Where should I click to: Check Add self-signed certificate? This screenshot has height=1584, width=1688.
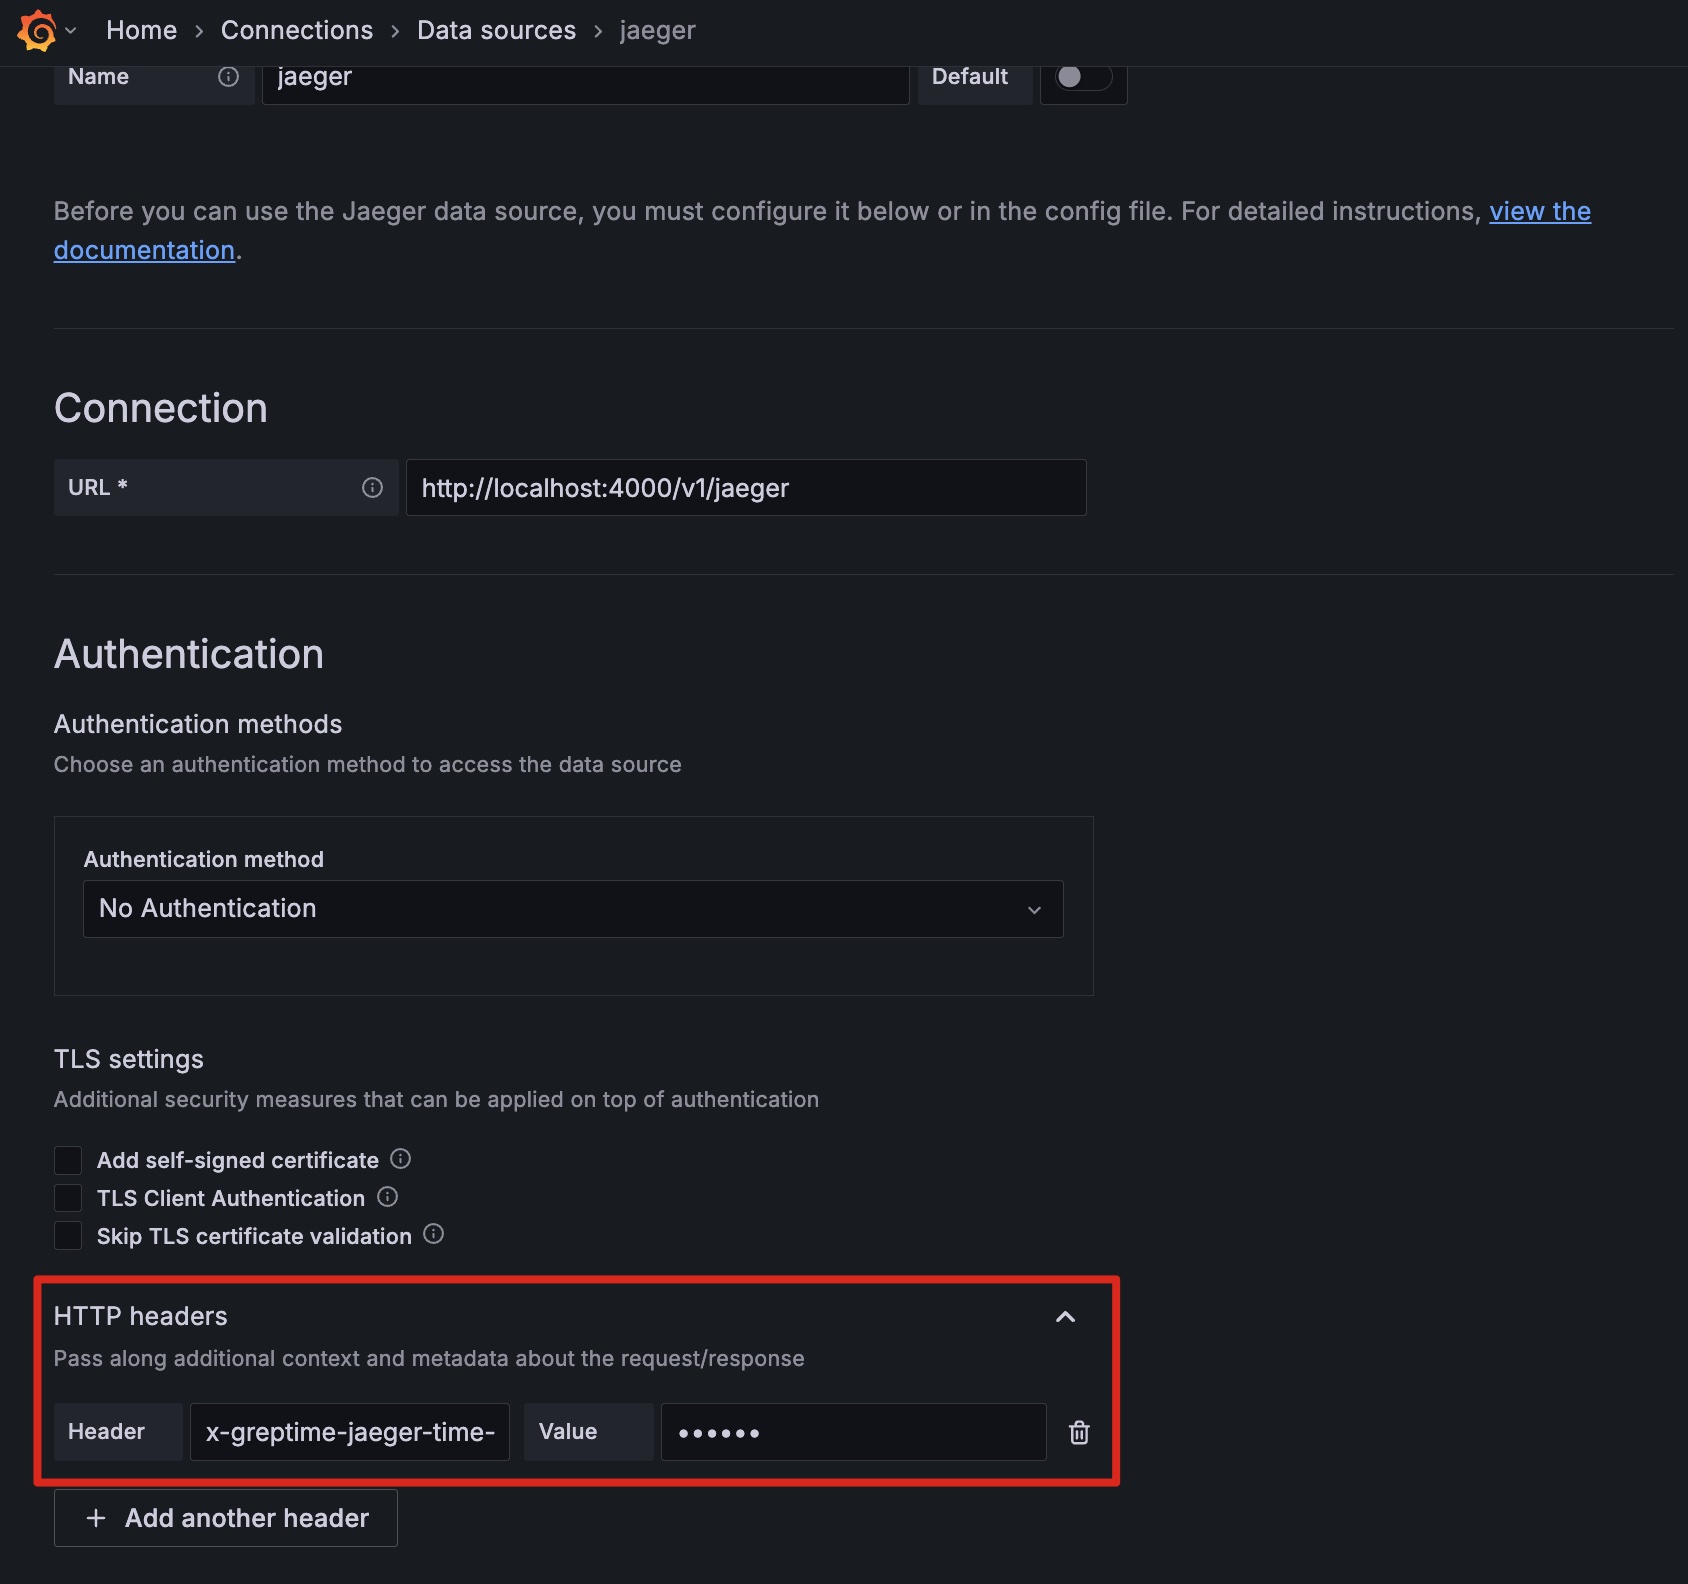coord(67,1159)
